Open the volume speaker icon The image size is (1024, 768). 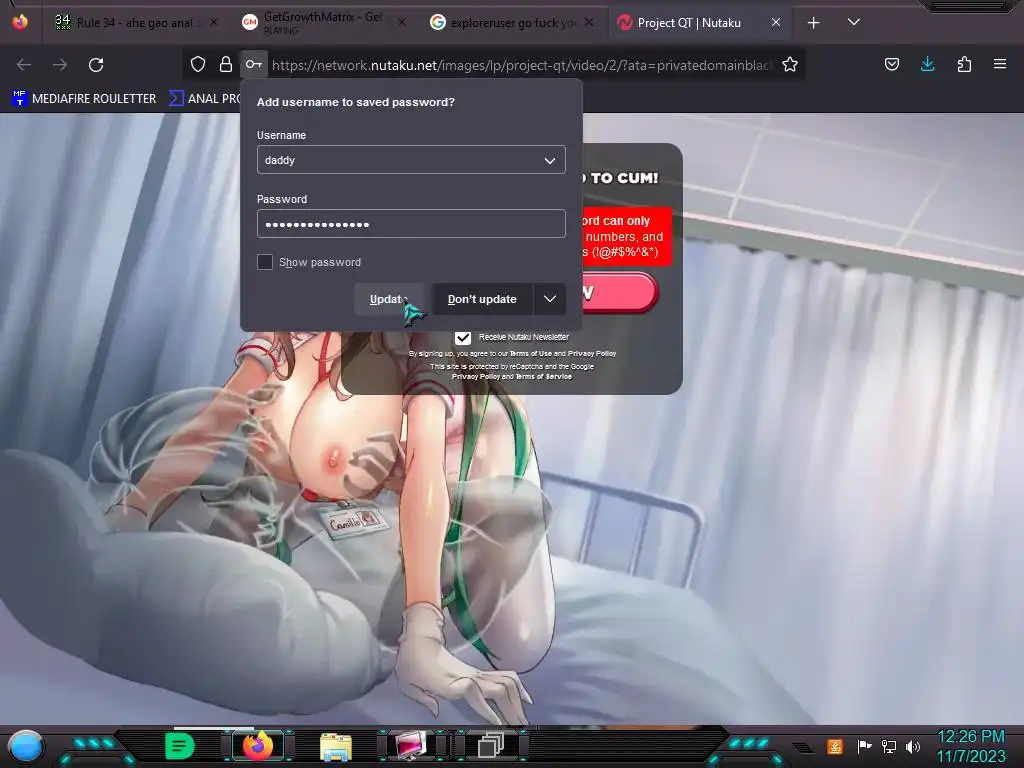[x=912, y=746]
